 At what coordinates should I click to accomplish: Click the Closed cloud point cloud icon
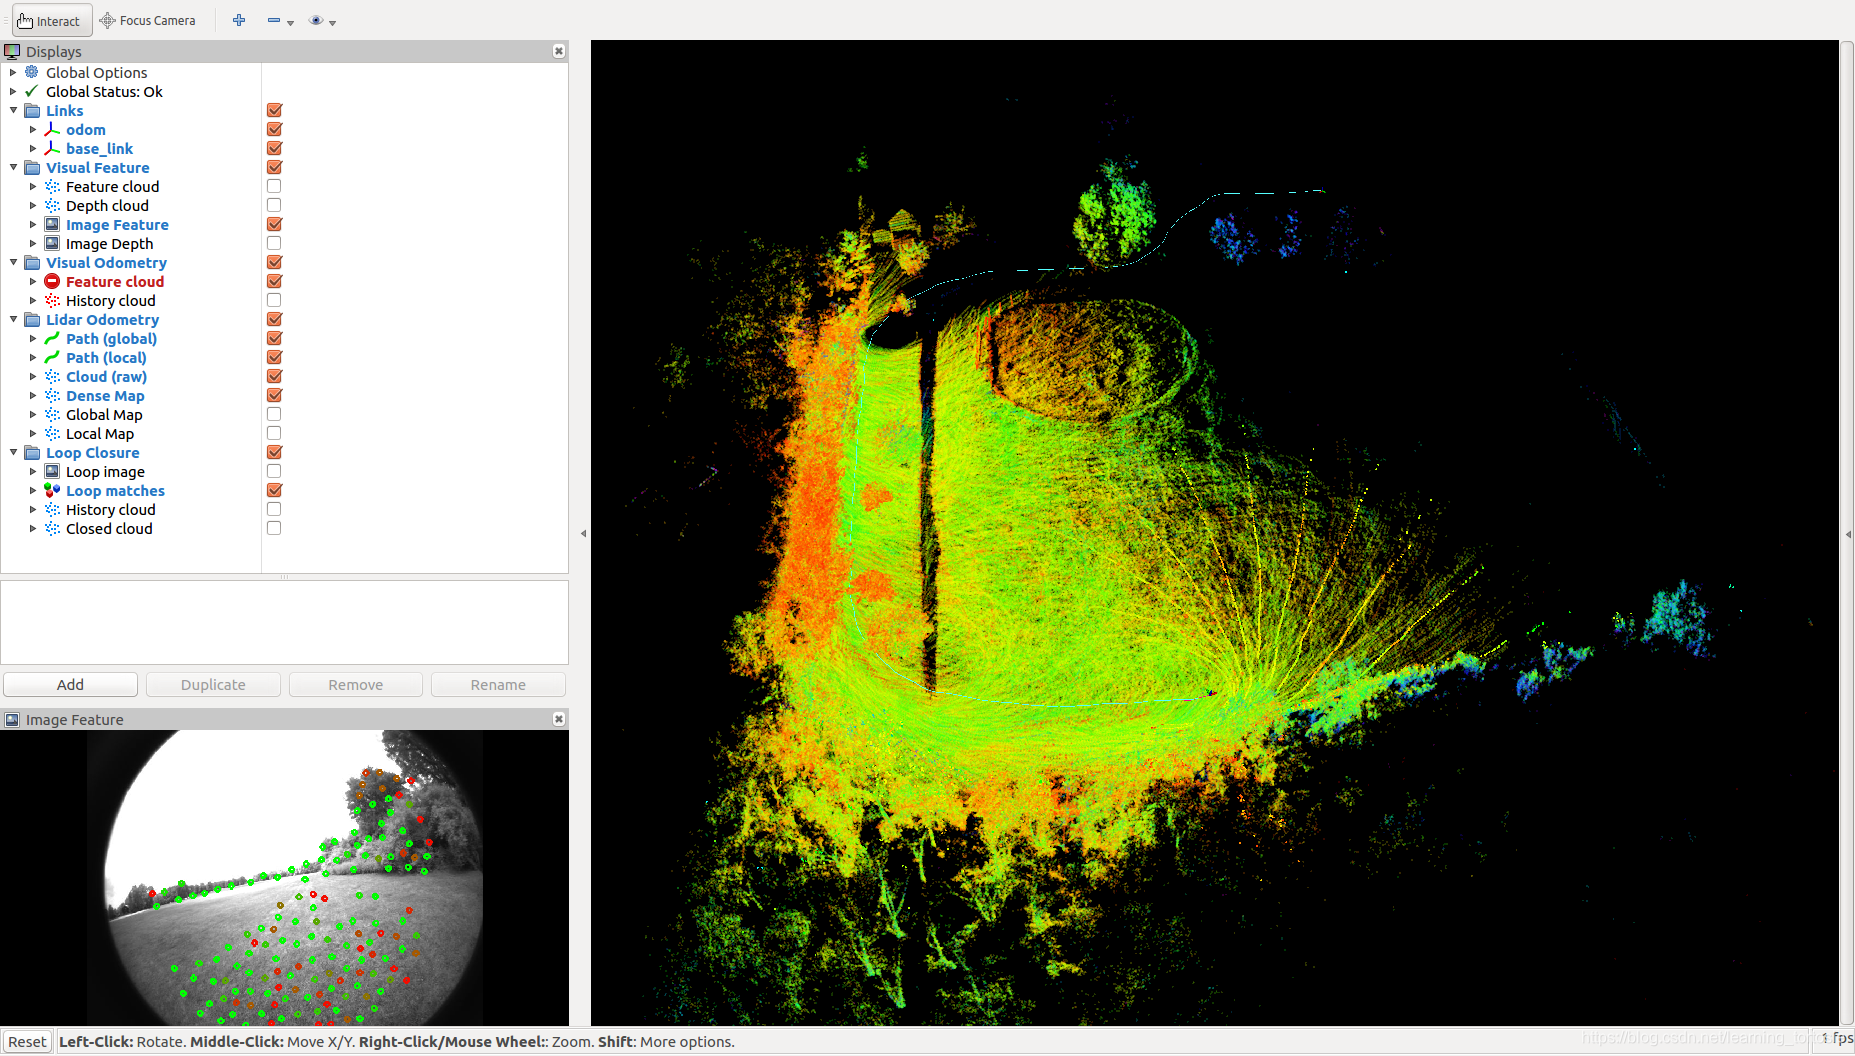[52, 528]
